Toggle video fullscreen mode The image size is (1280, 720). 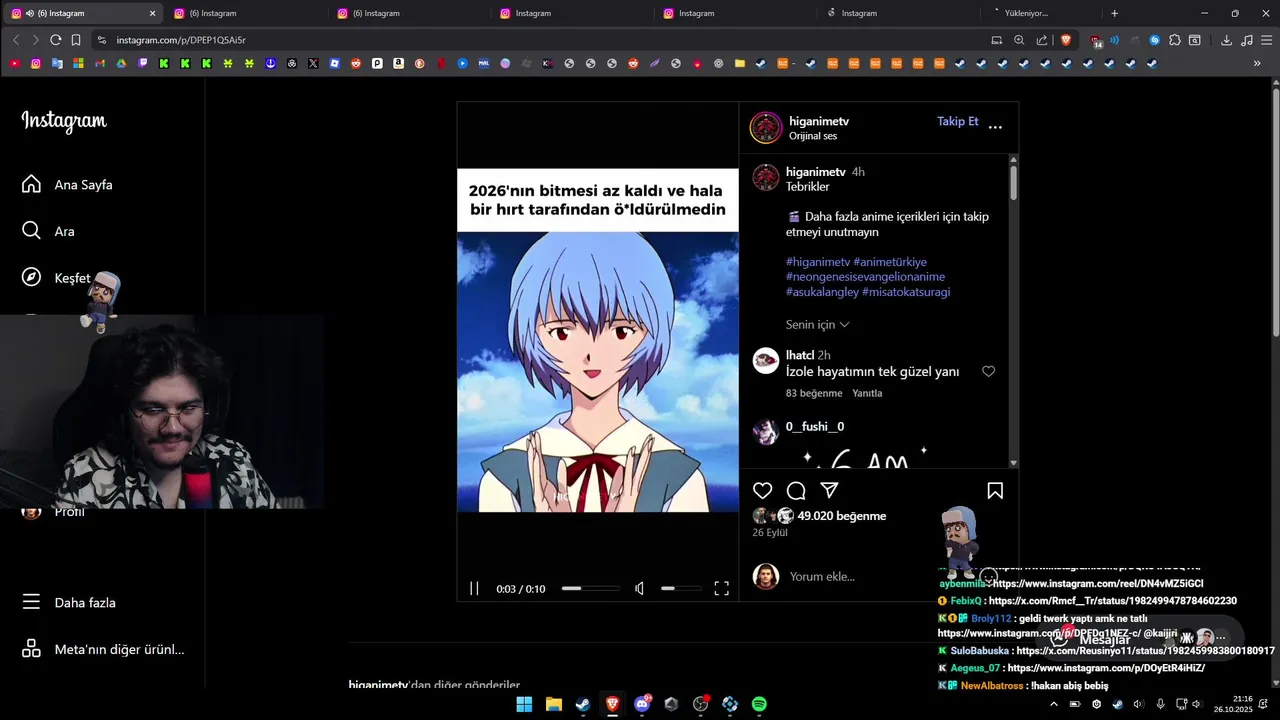(721, 589)
